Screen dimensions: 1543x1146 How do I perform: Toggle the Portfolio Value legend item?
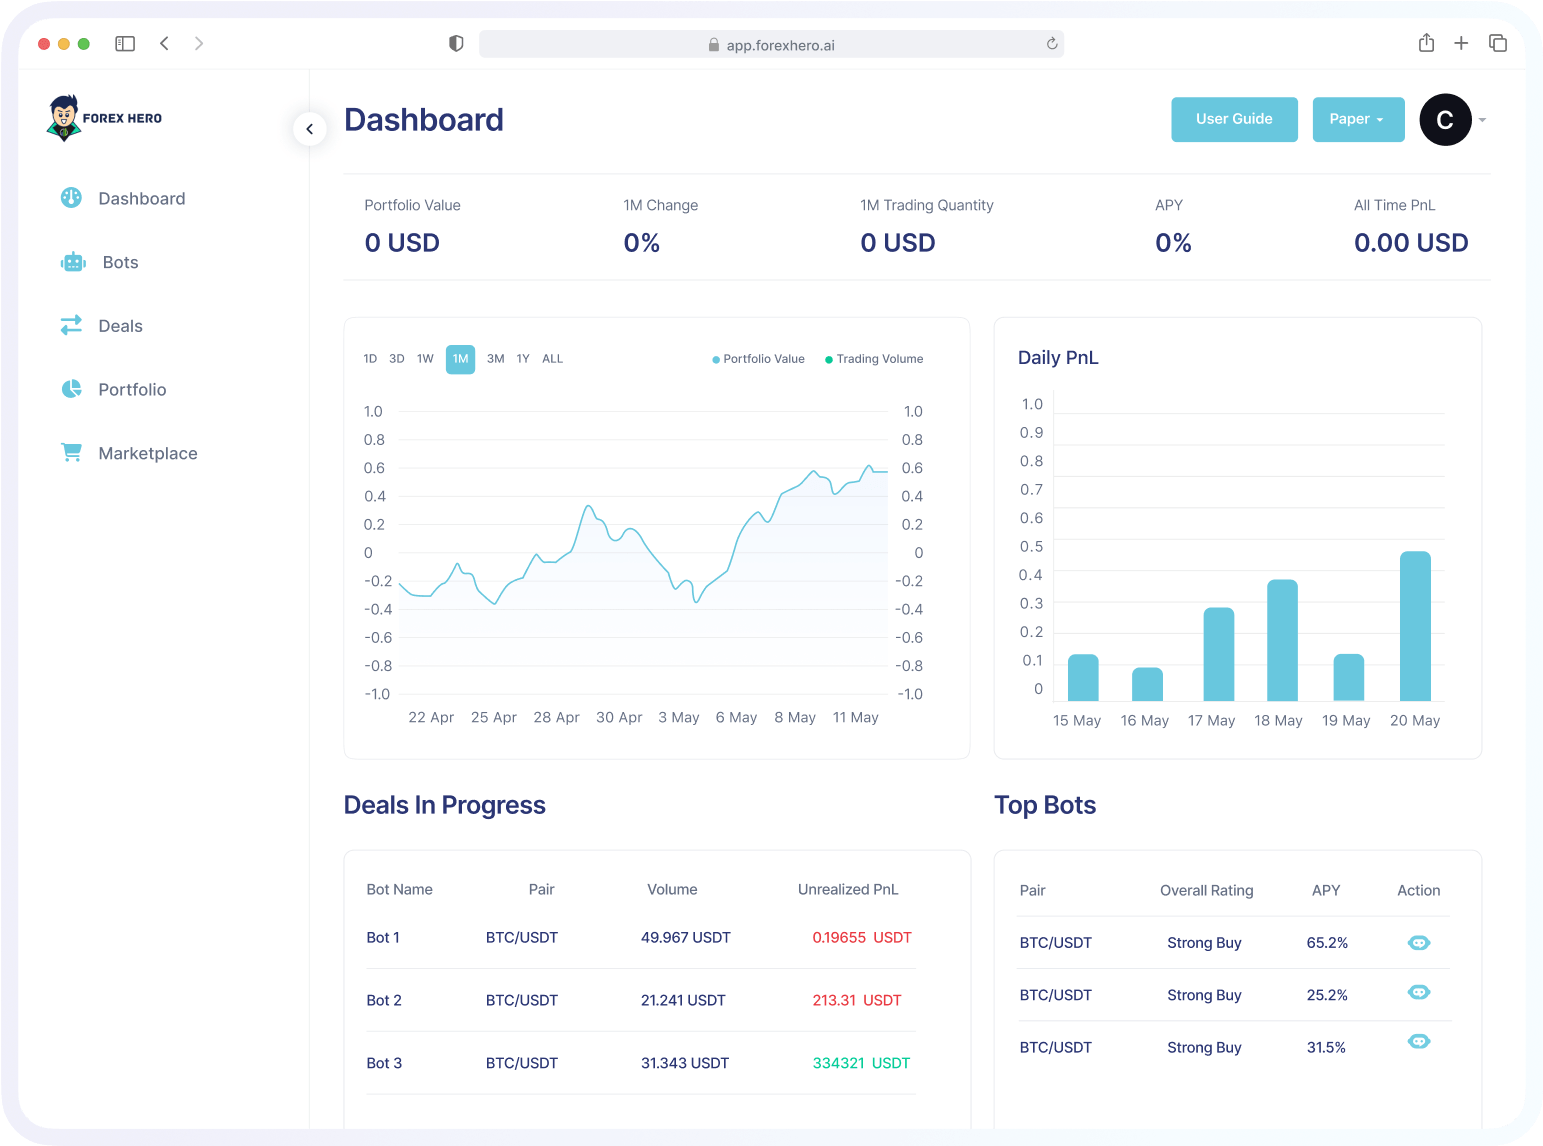pos(758,359)
